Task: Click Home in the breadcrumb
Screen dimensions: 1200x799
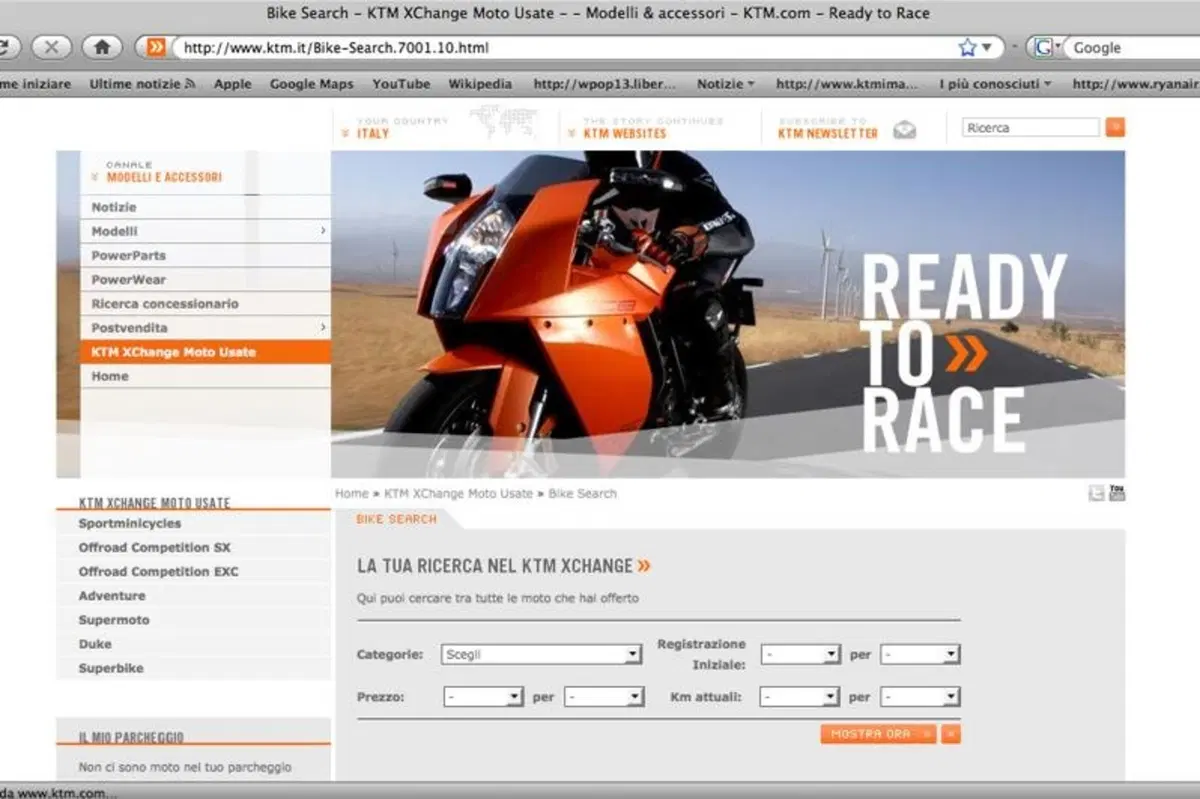Action: (x=352, y=493)
